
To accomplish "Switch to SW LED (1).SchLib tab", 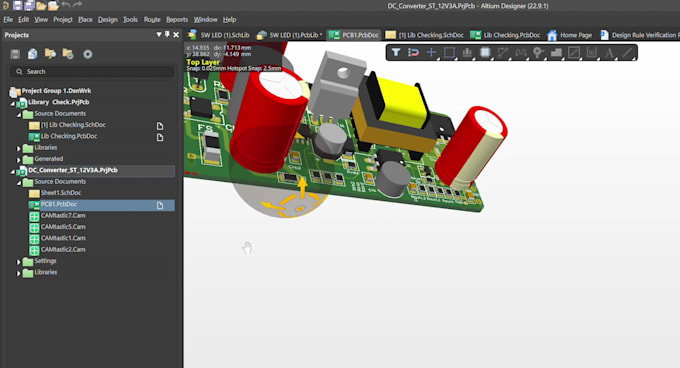I will pyautogui.click(x=219, y=35).
